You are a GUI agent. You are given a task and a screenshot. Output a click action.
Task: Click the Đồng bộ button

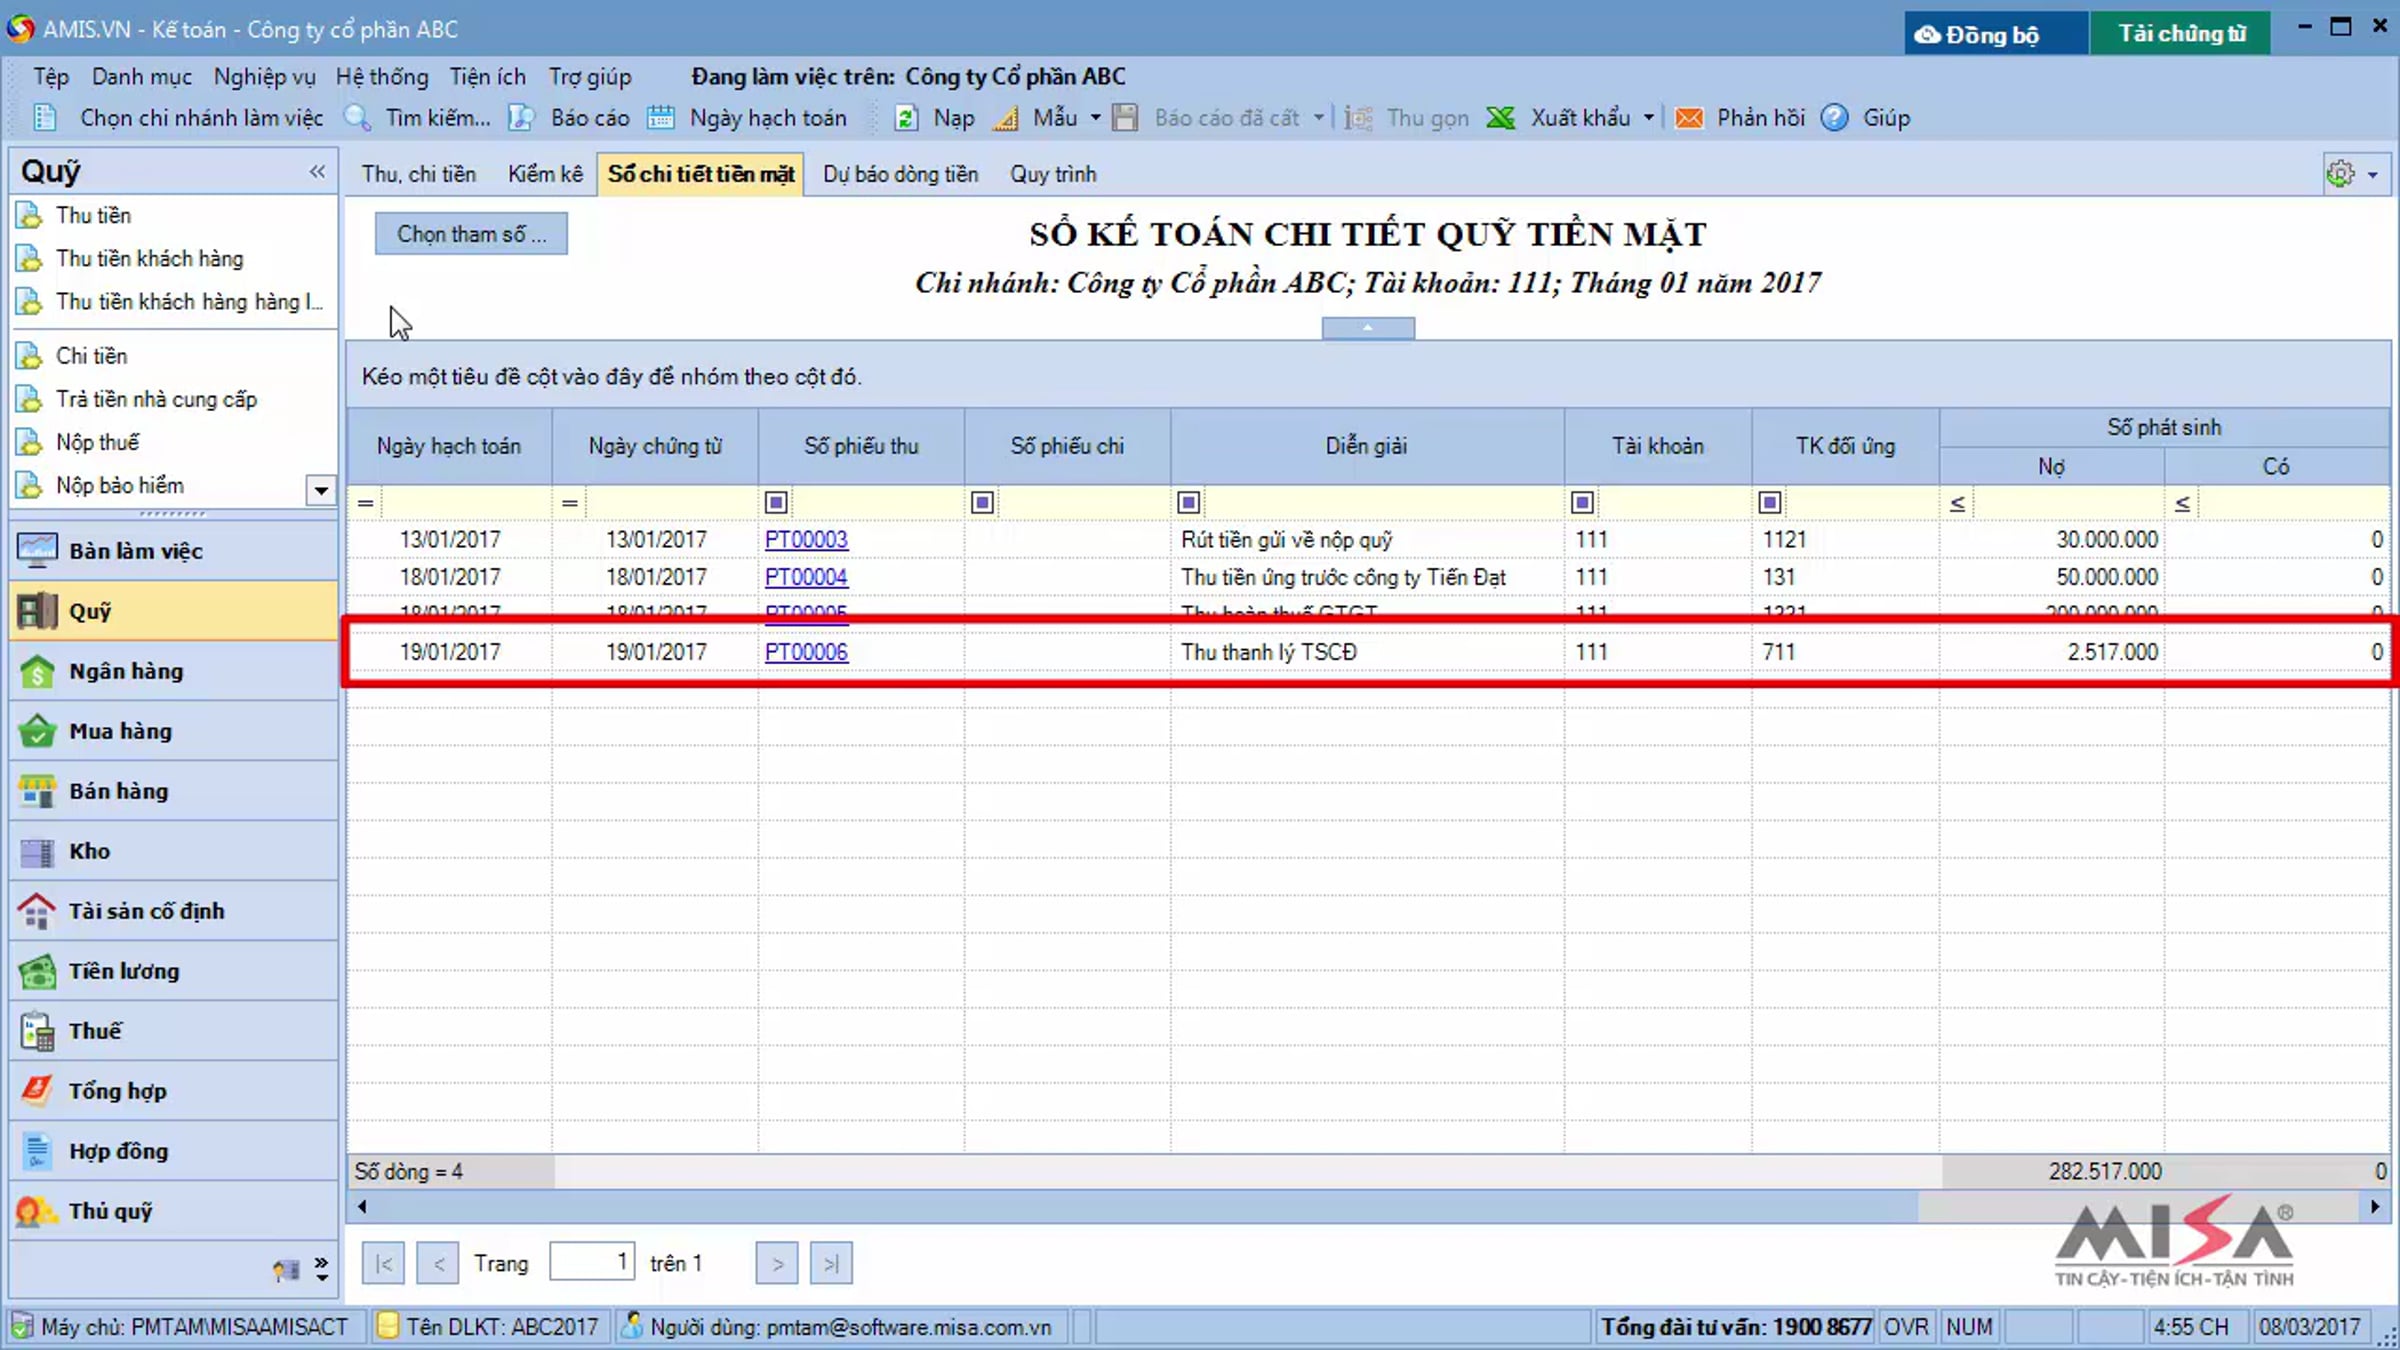1995,34
